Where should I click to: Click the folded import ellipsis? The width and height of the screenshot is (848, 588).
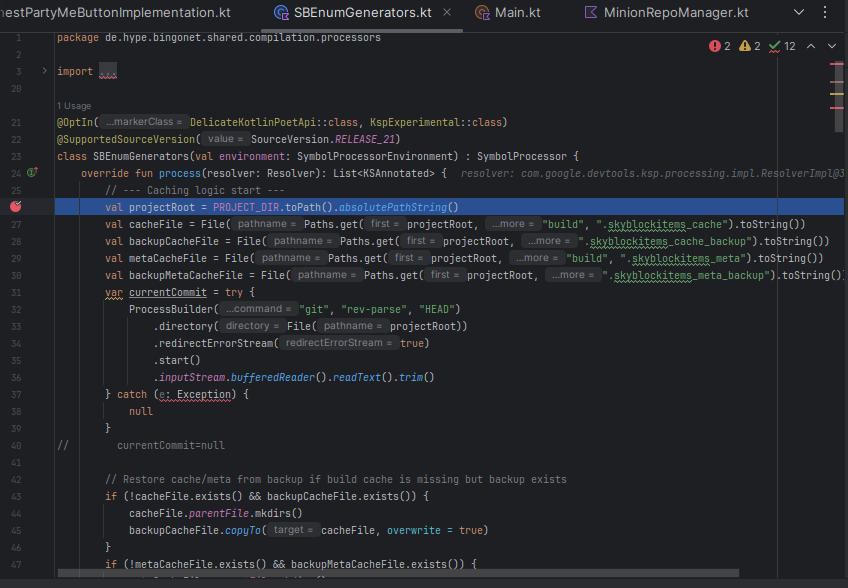point(108,71)
